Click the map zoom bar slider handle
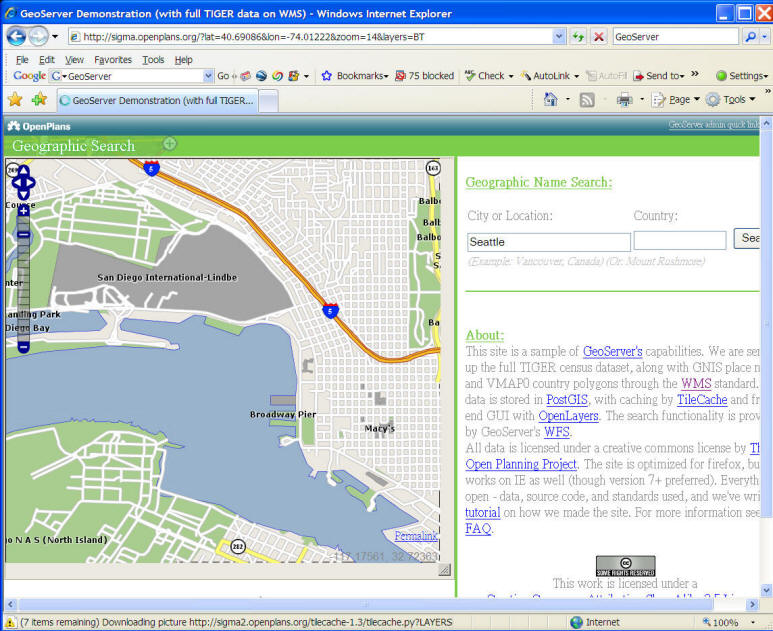 [x=23, y=235]
